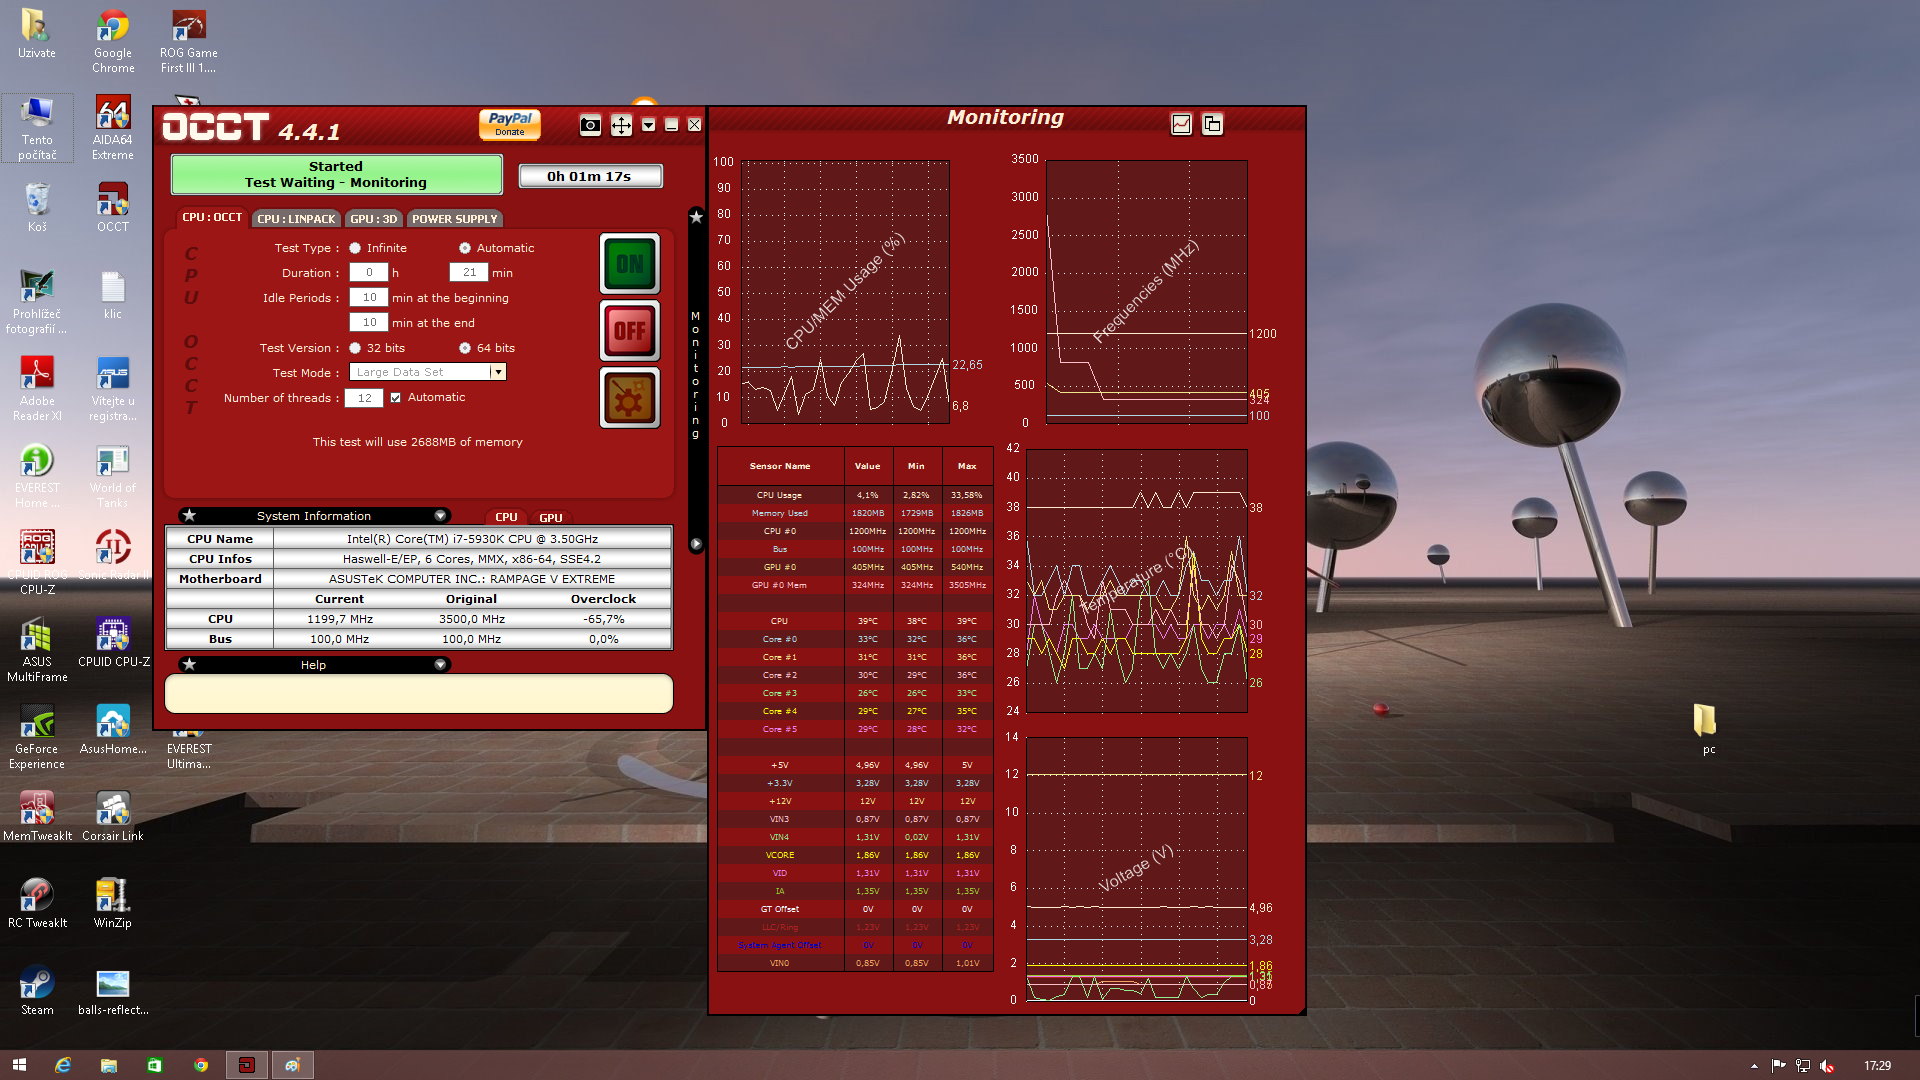Open Google Chrome from the taskbar
The height and width of the screenshot is (1080, 1920).
coord(201,1065)
